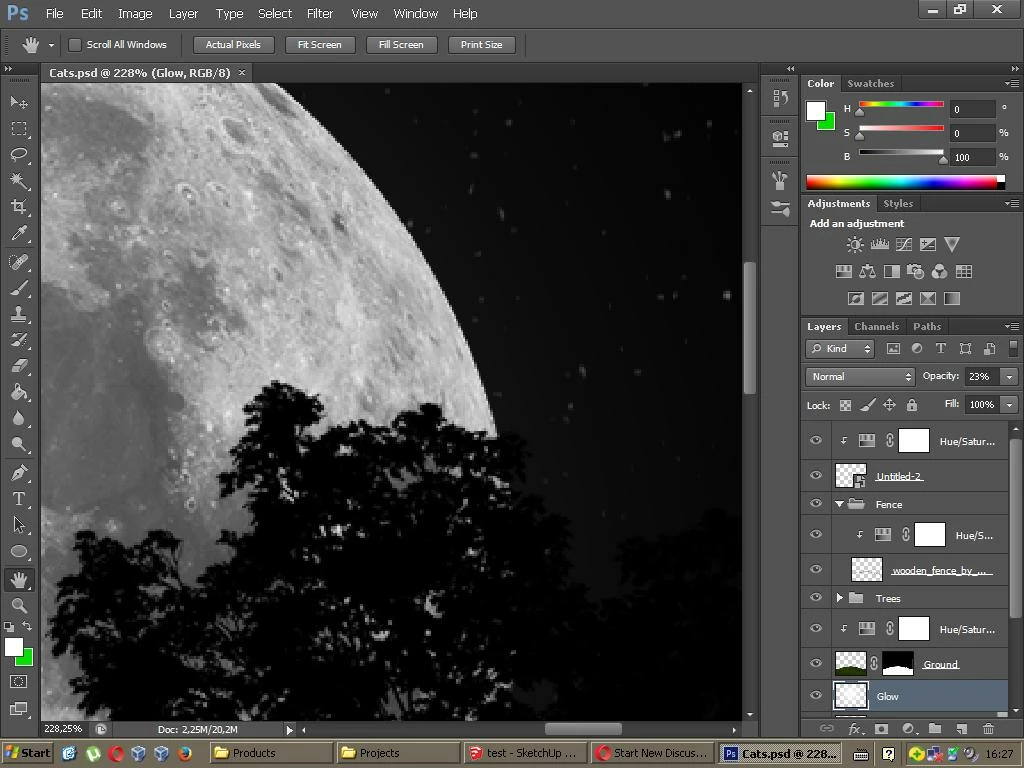Screen dimensions: 1024x768
Task: Select the Move tool
Action: (x=19, y=103)
